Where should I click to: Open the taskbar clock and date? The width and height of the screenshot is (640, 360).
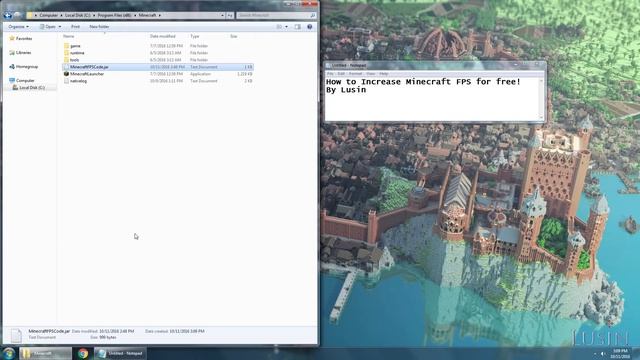pyautogui.click(x=621, y=353)
